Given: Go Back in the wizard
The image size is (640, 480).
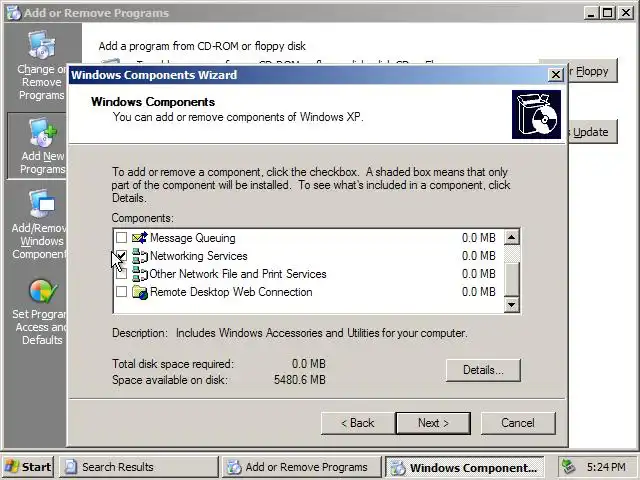Looking at the screenshot, I should point(358,423).
